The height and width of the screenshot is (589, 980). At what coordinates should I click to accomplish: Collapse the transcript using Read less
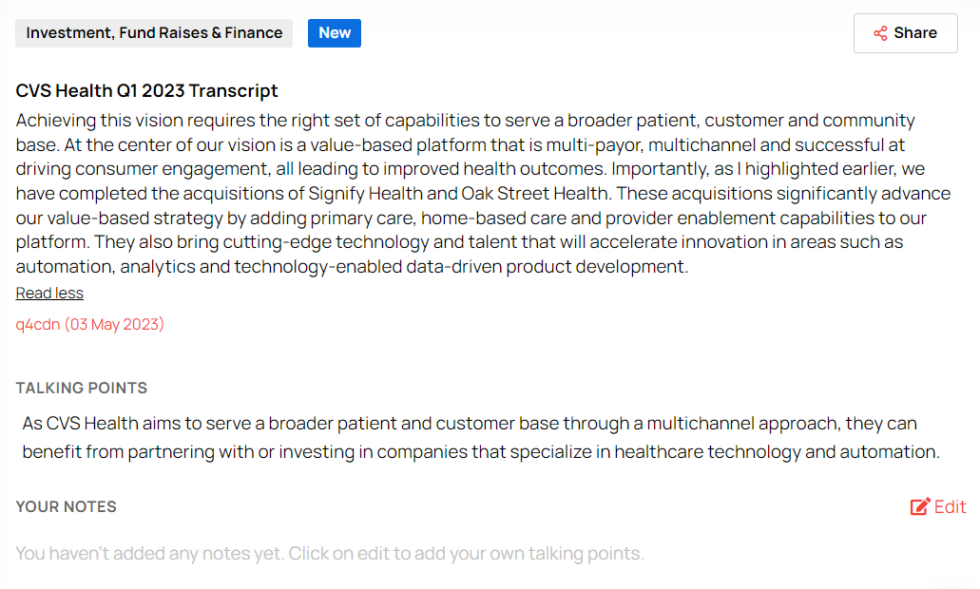(49, 292)
